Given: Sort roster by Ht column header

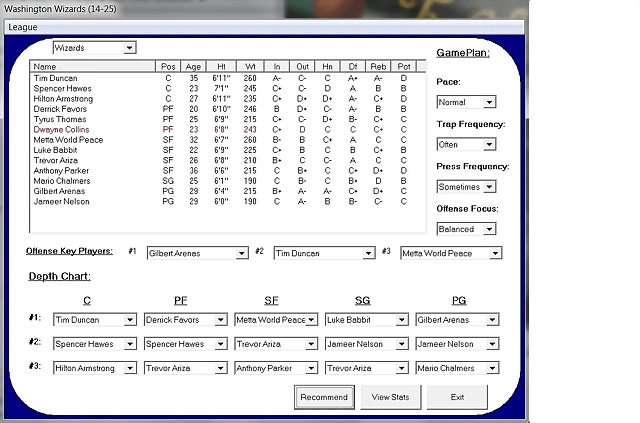Looking at the screenshot, I should [x=221, y=66].
